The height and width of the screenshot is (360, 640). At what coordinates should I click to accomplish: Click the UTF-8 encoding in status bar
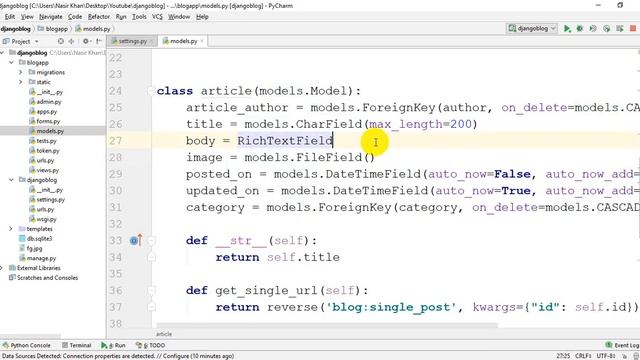(606, 356)
